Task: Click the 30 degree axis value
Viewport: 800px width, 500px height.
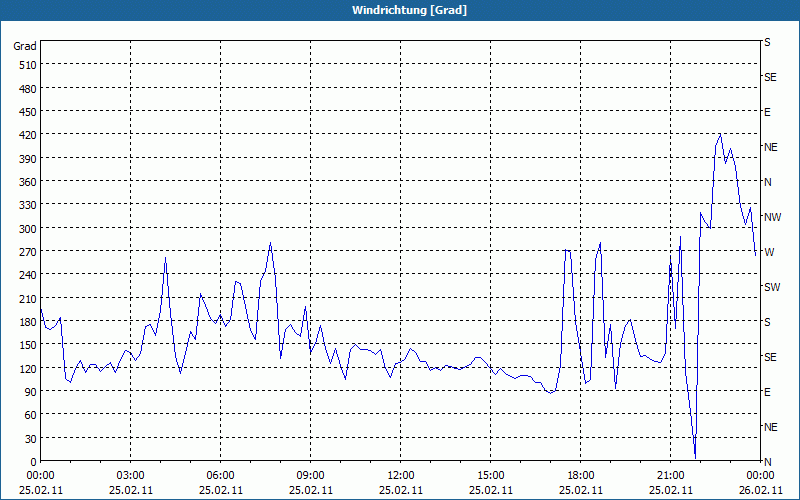Action: (30, 439)
